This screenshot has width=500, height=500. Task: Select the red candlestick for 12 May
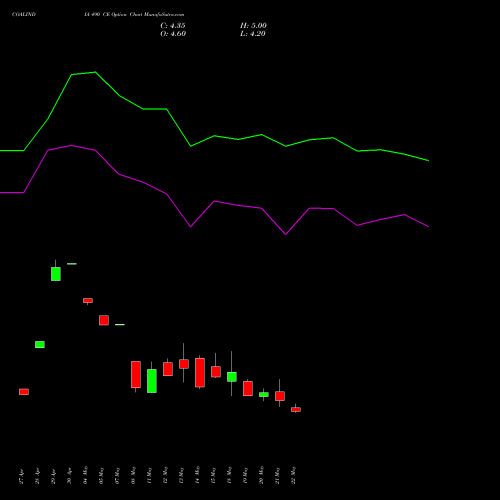pyautogui.click(x=168, y=369)
